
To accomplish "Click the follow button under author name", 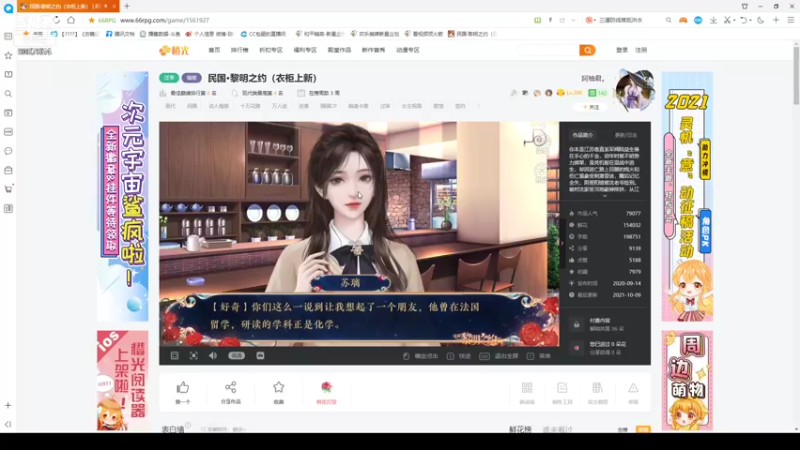I will [591, 107].
